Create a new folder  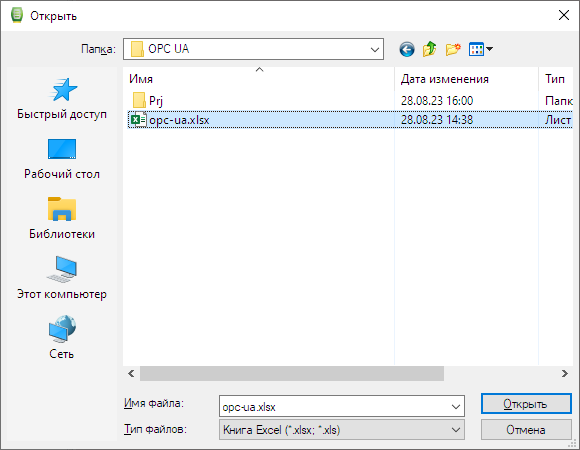tap(453, 49)
